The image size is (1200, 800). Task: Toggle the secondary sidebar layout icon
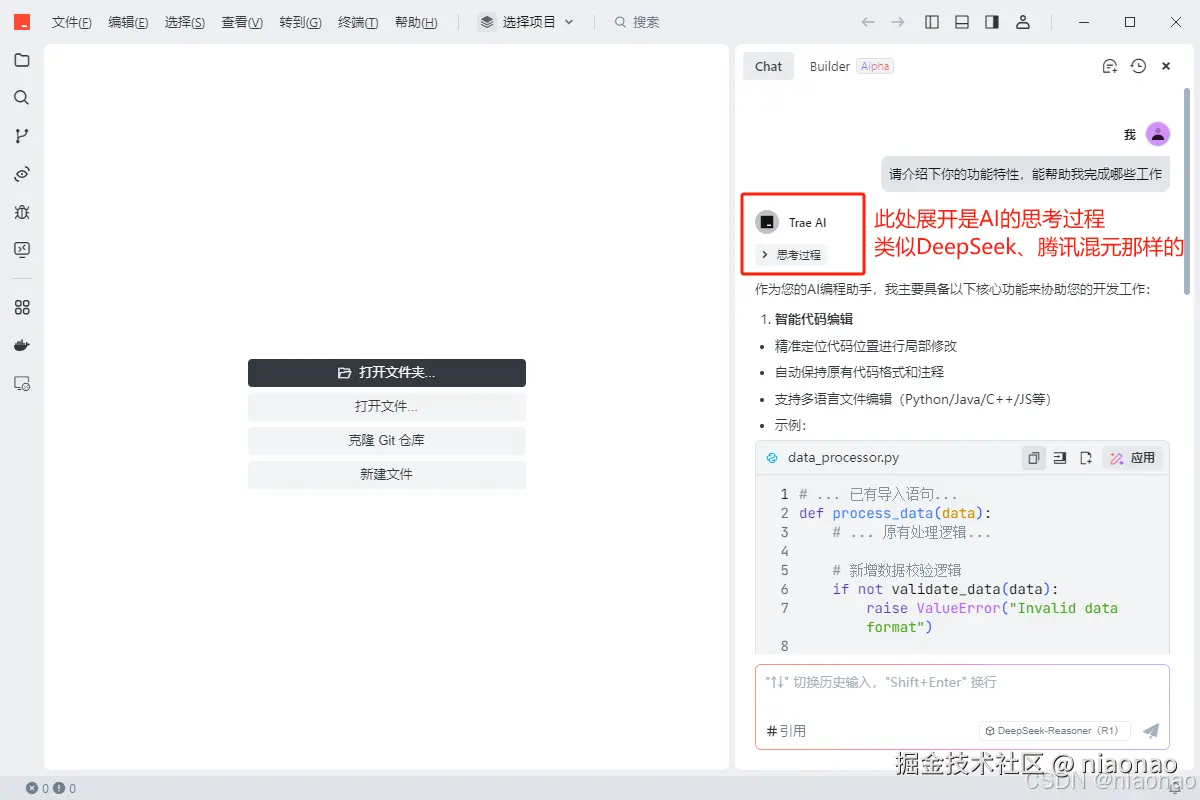[x=991, y=21]
